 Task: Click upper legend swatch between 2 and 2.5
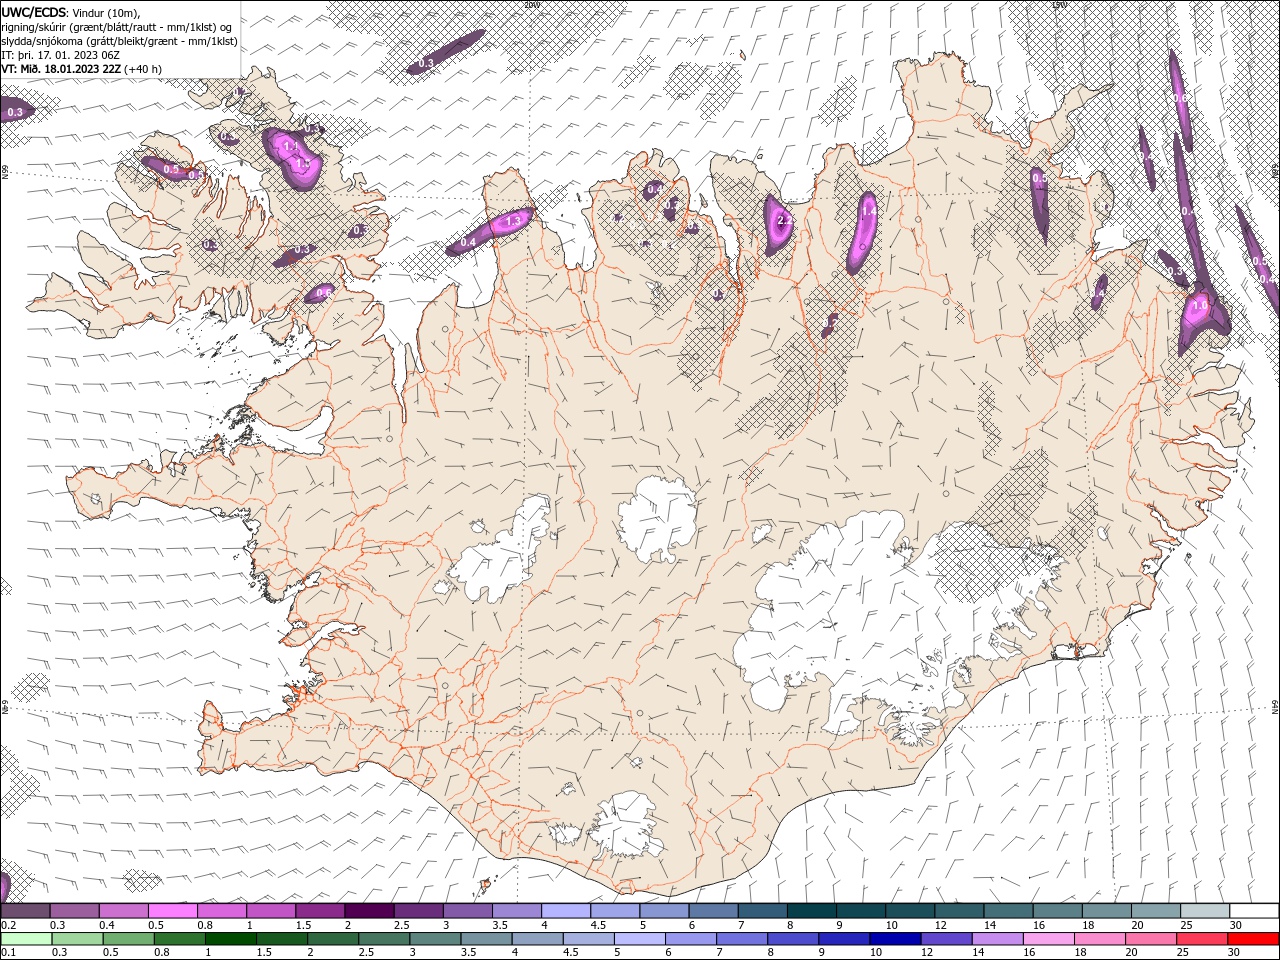tap(369, 911)
